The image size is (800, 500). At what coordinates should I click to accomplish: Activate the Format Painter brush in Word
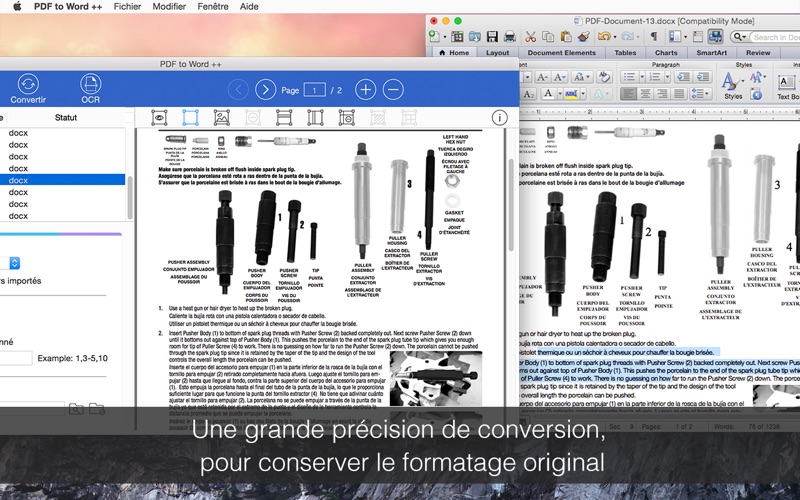(x=584, y=37)
